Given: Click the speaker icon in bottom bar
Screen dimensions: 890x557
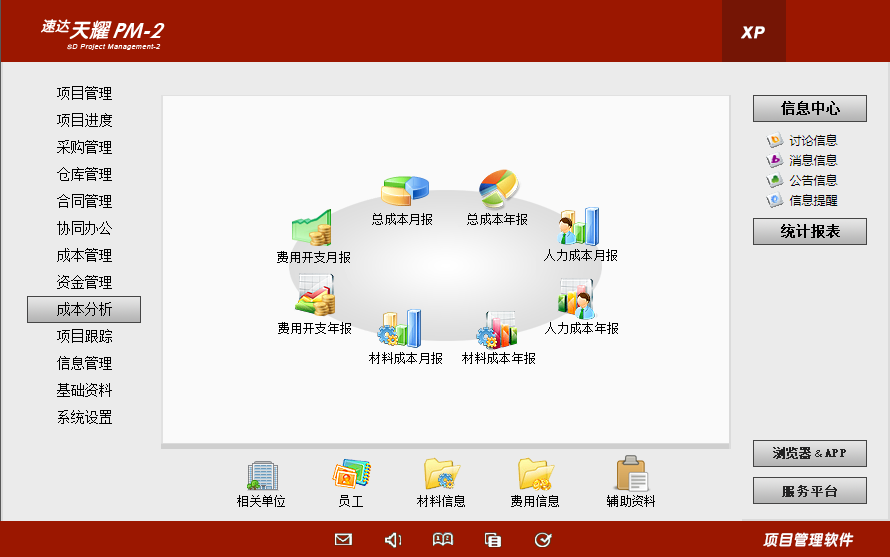Looking at the screenshot, I should (393, 540).
